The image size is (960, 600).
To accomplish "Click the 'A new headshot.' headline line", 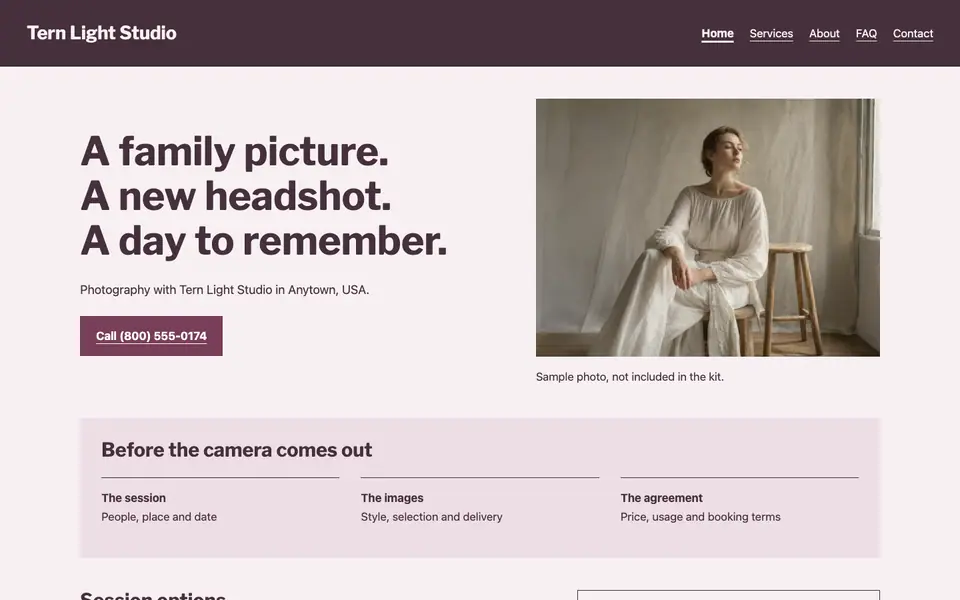I will tap(236, 196).
